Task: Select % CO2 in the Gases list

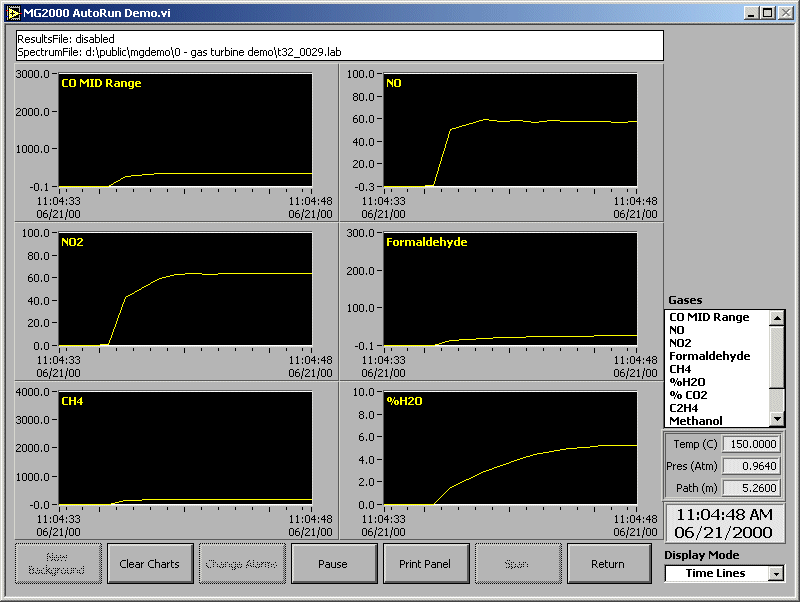Action: (x=688, y=395)
